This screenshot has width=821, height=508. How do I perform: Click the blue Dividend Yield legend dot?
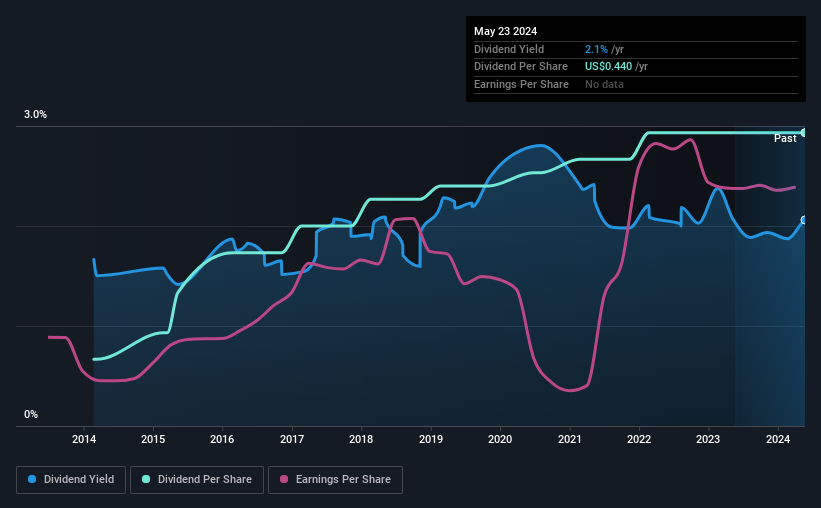click(x=32, y=479)
